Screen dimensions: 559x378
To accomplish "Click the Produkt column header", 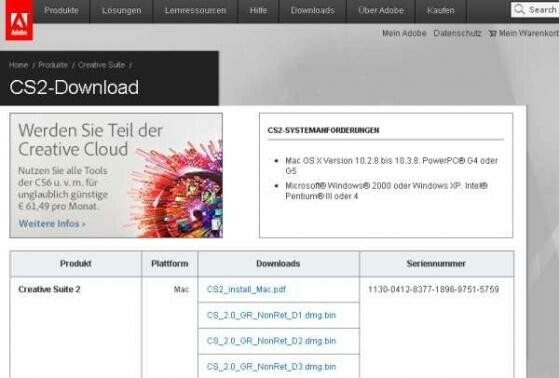I will [76, 264].
